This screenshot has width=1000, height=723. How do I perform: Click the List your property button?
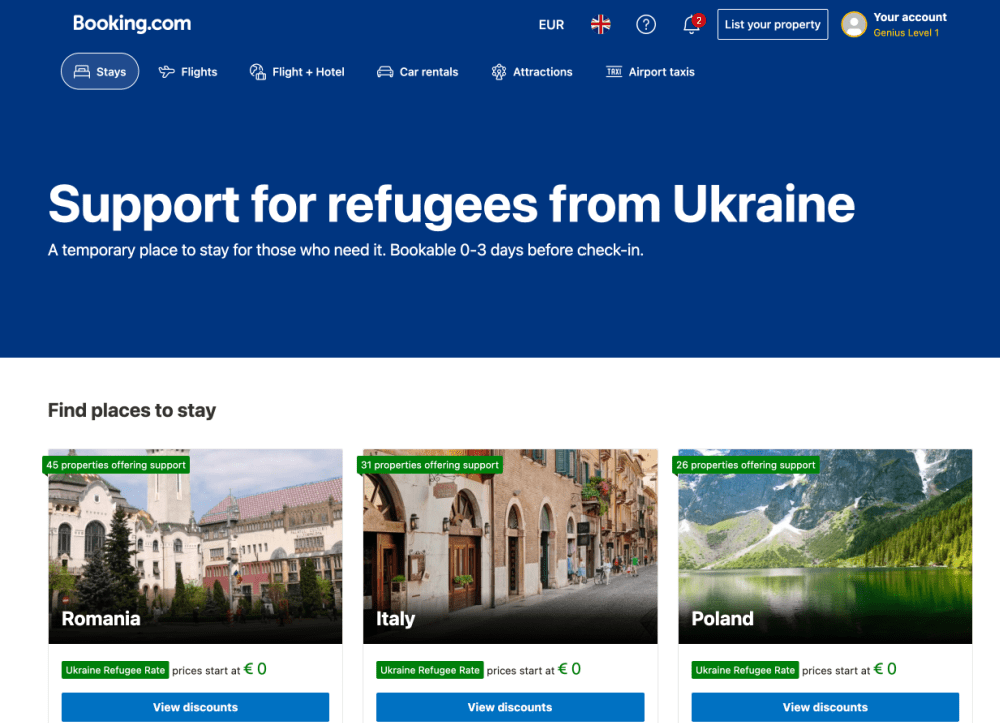click(772, 24)
